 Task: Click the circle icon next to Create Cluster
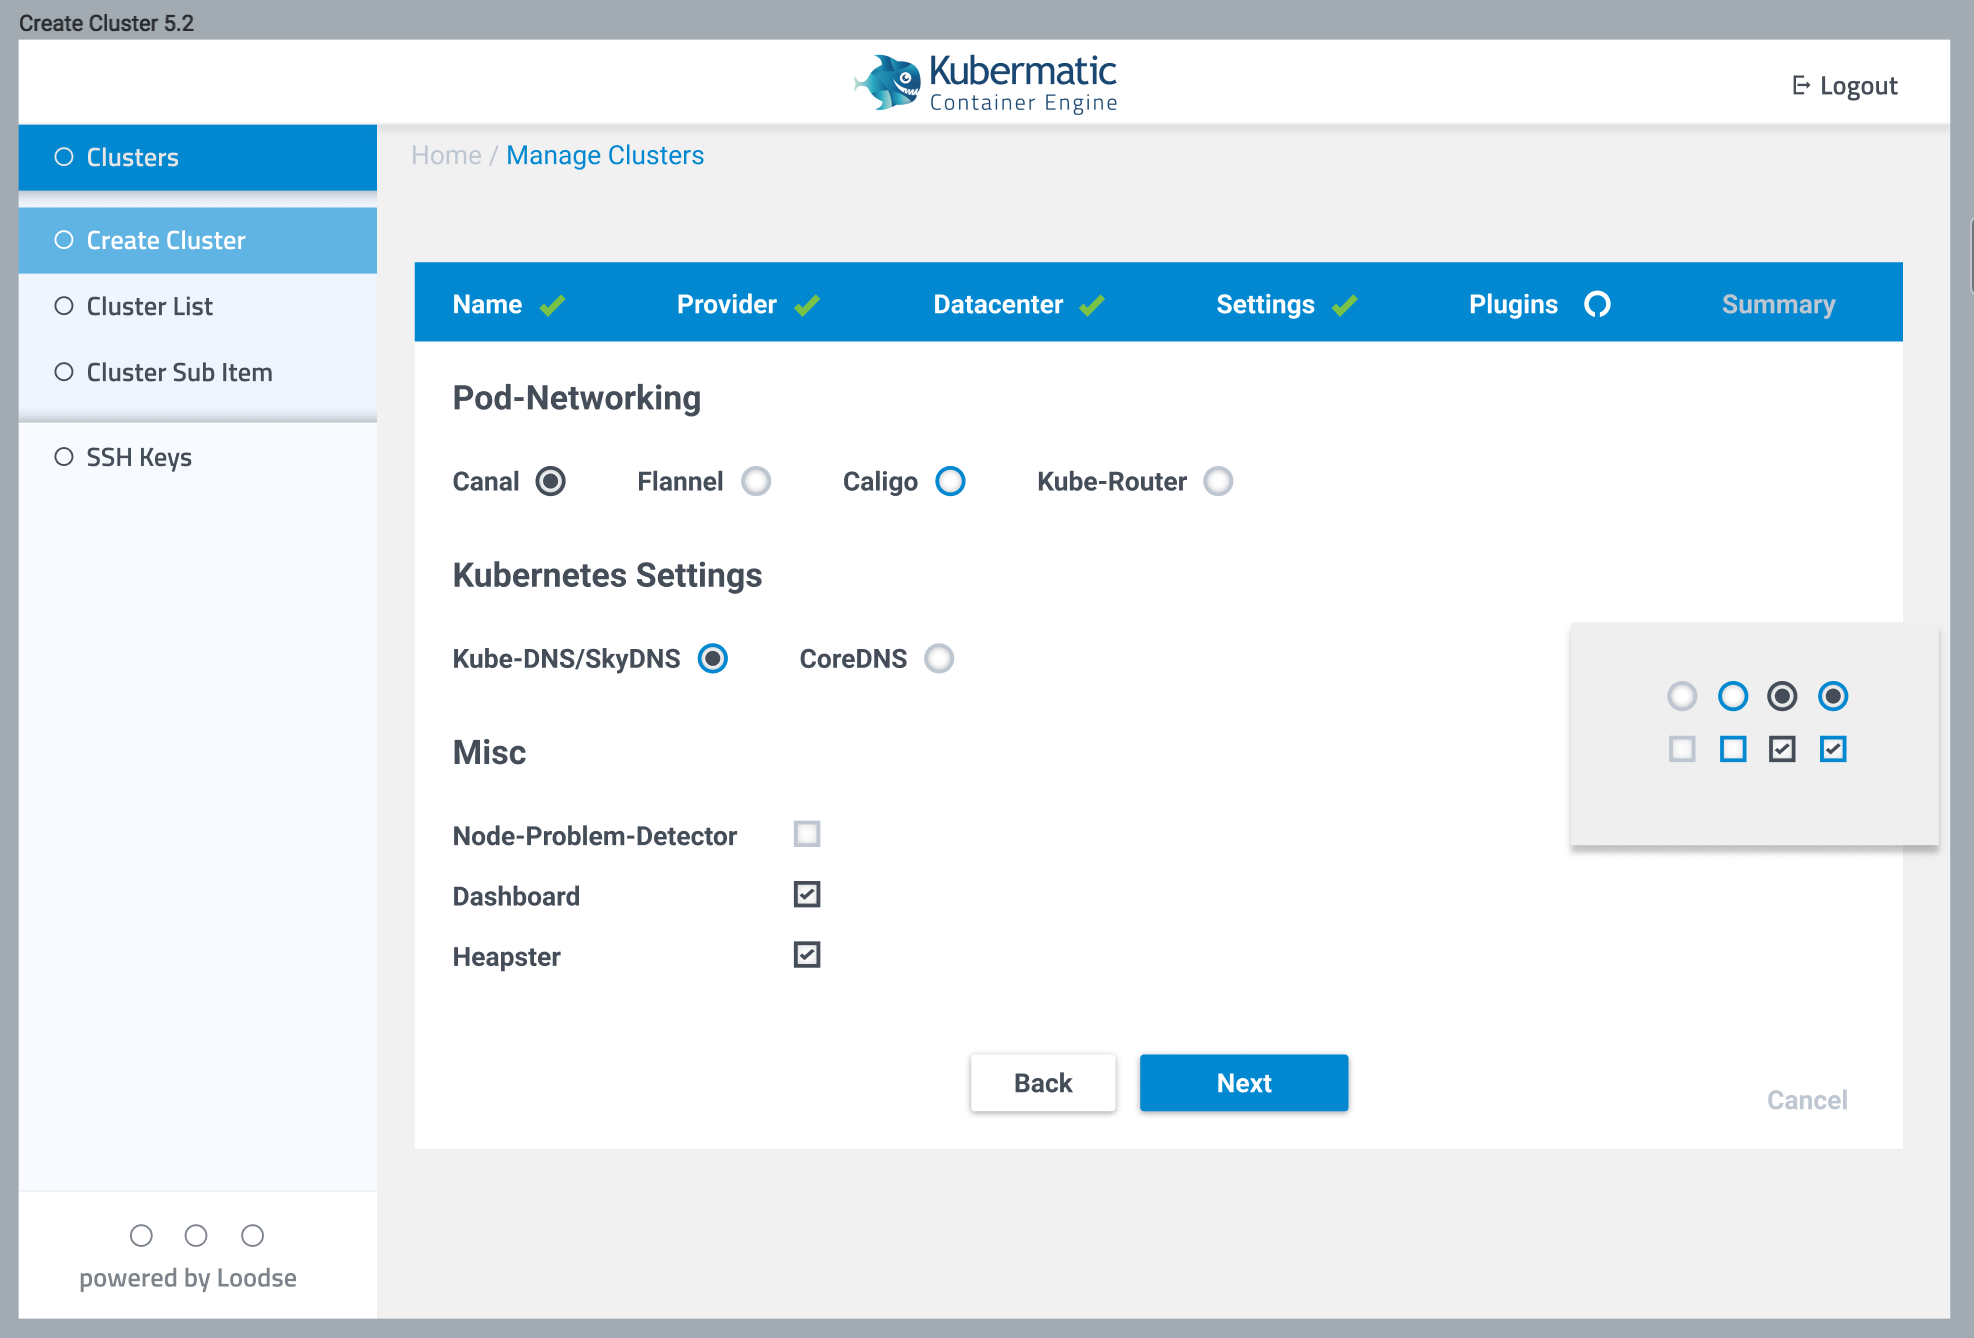click(x=64, y=240)
